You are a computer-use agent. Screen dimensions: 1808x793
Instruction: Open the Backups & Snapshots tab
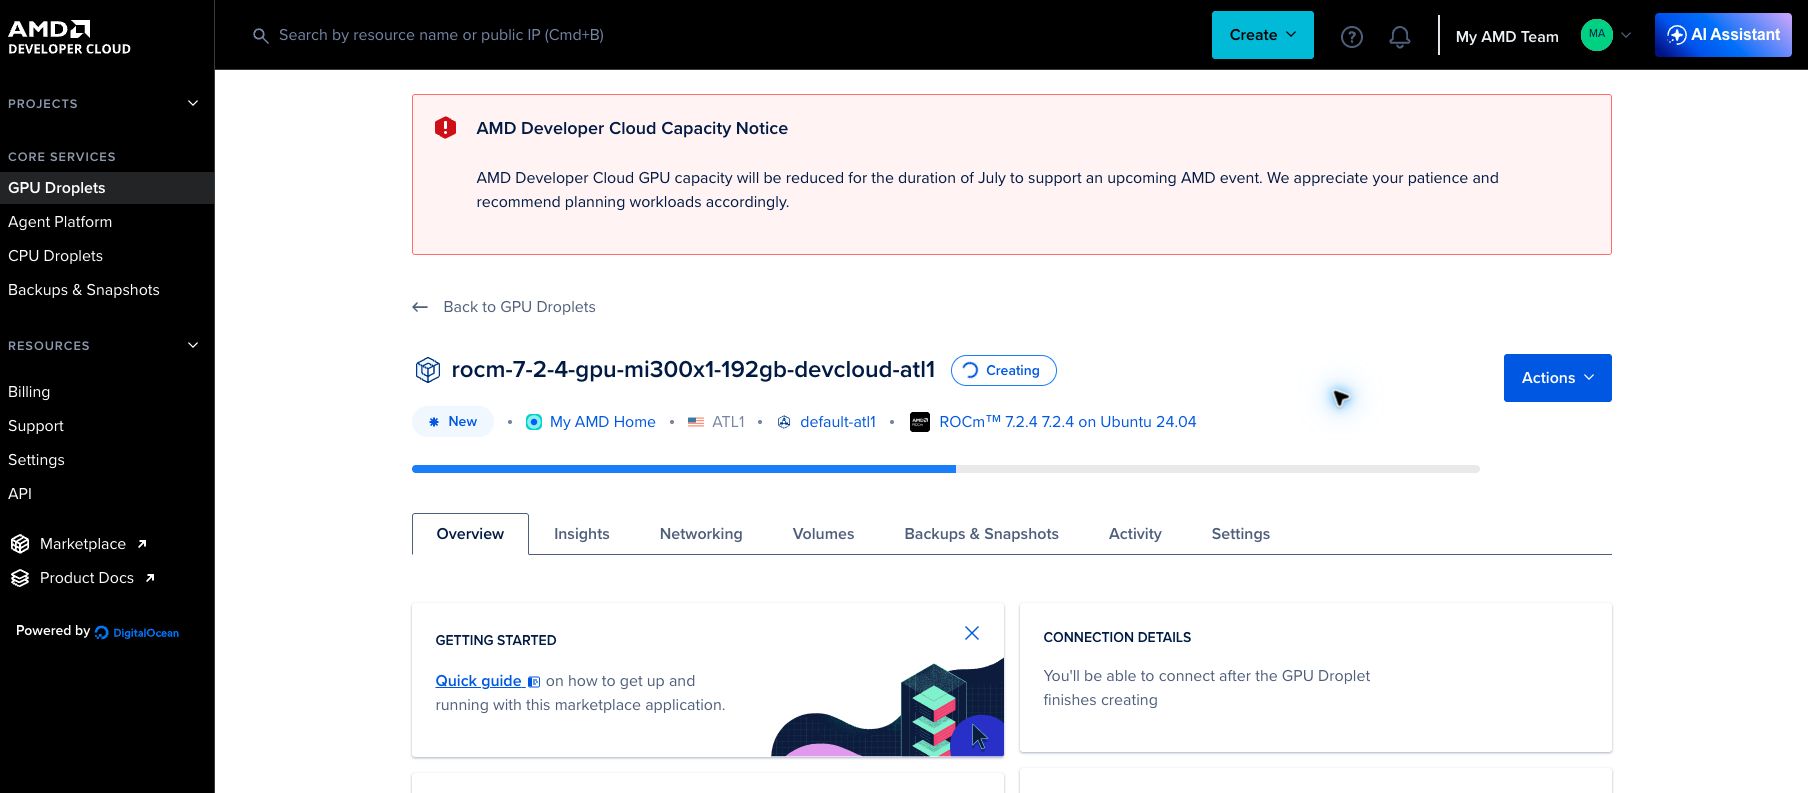[981, 534]
